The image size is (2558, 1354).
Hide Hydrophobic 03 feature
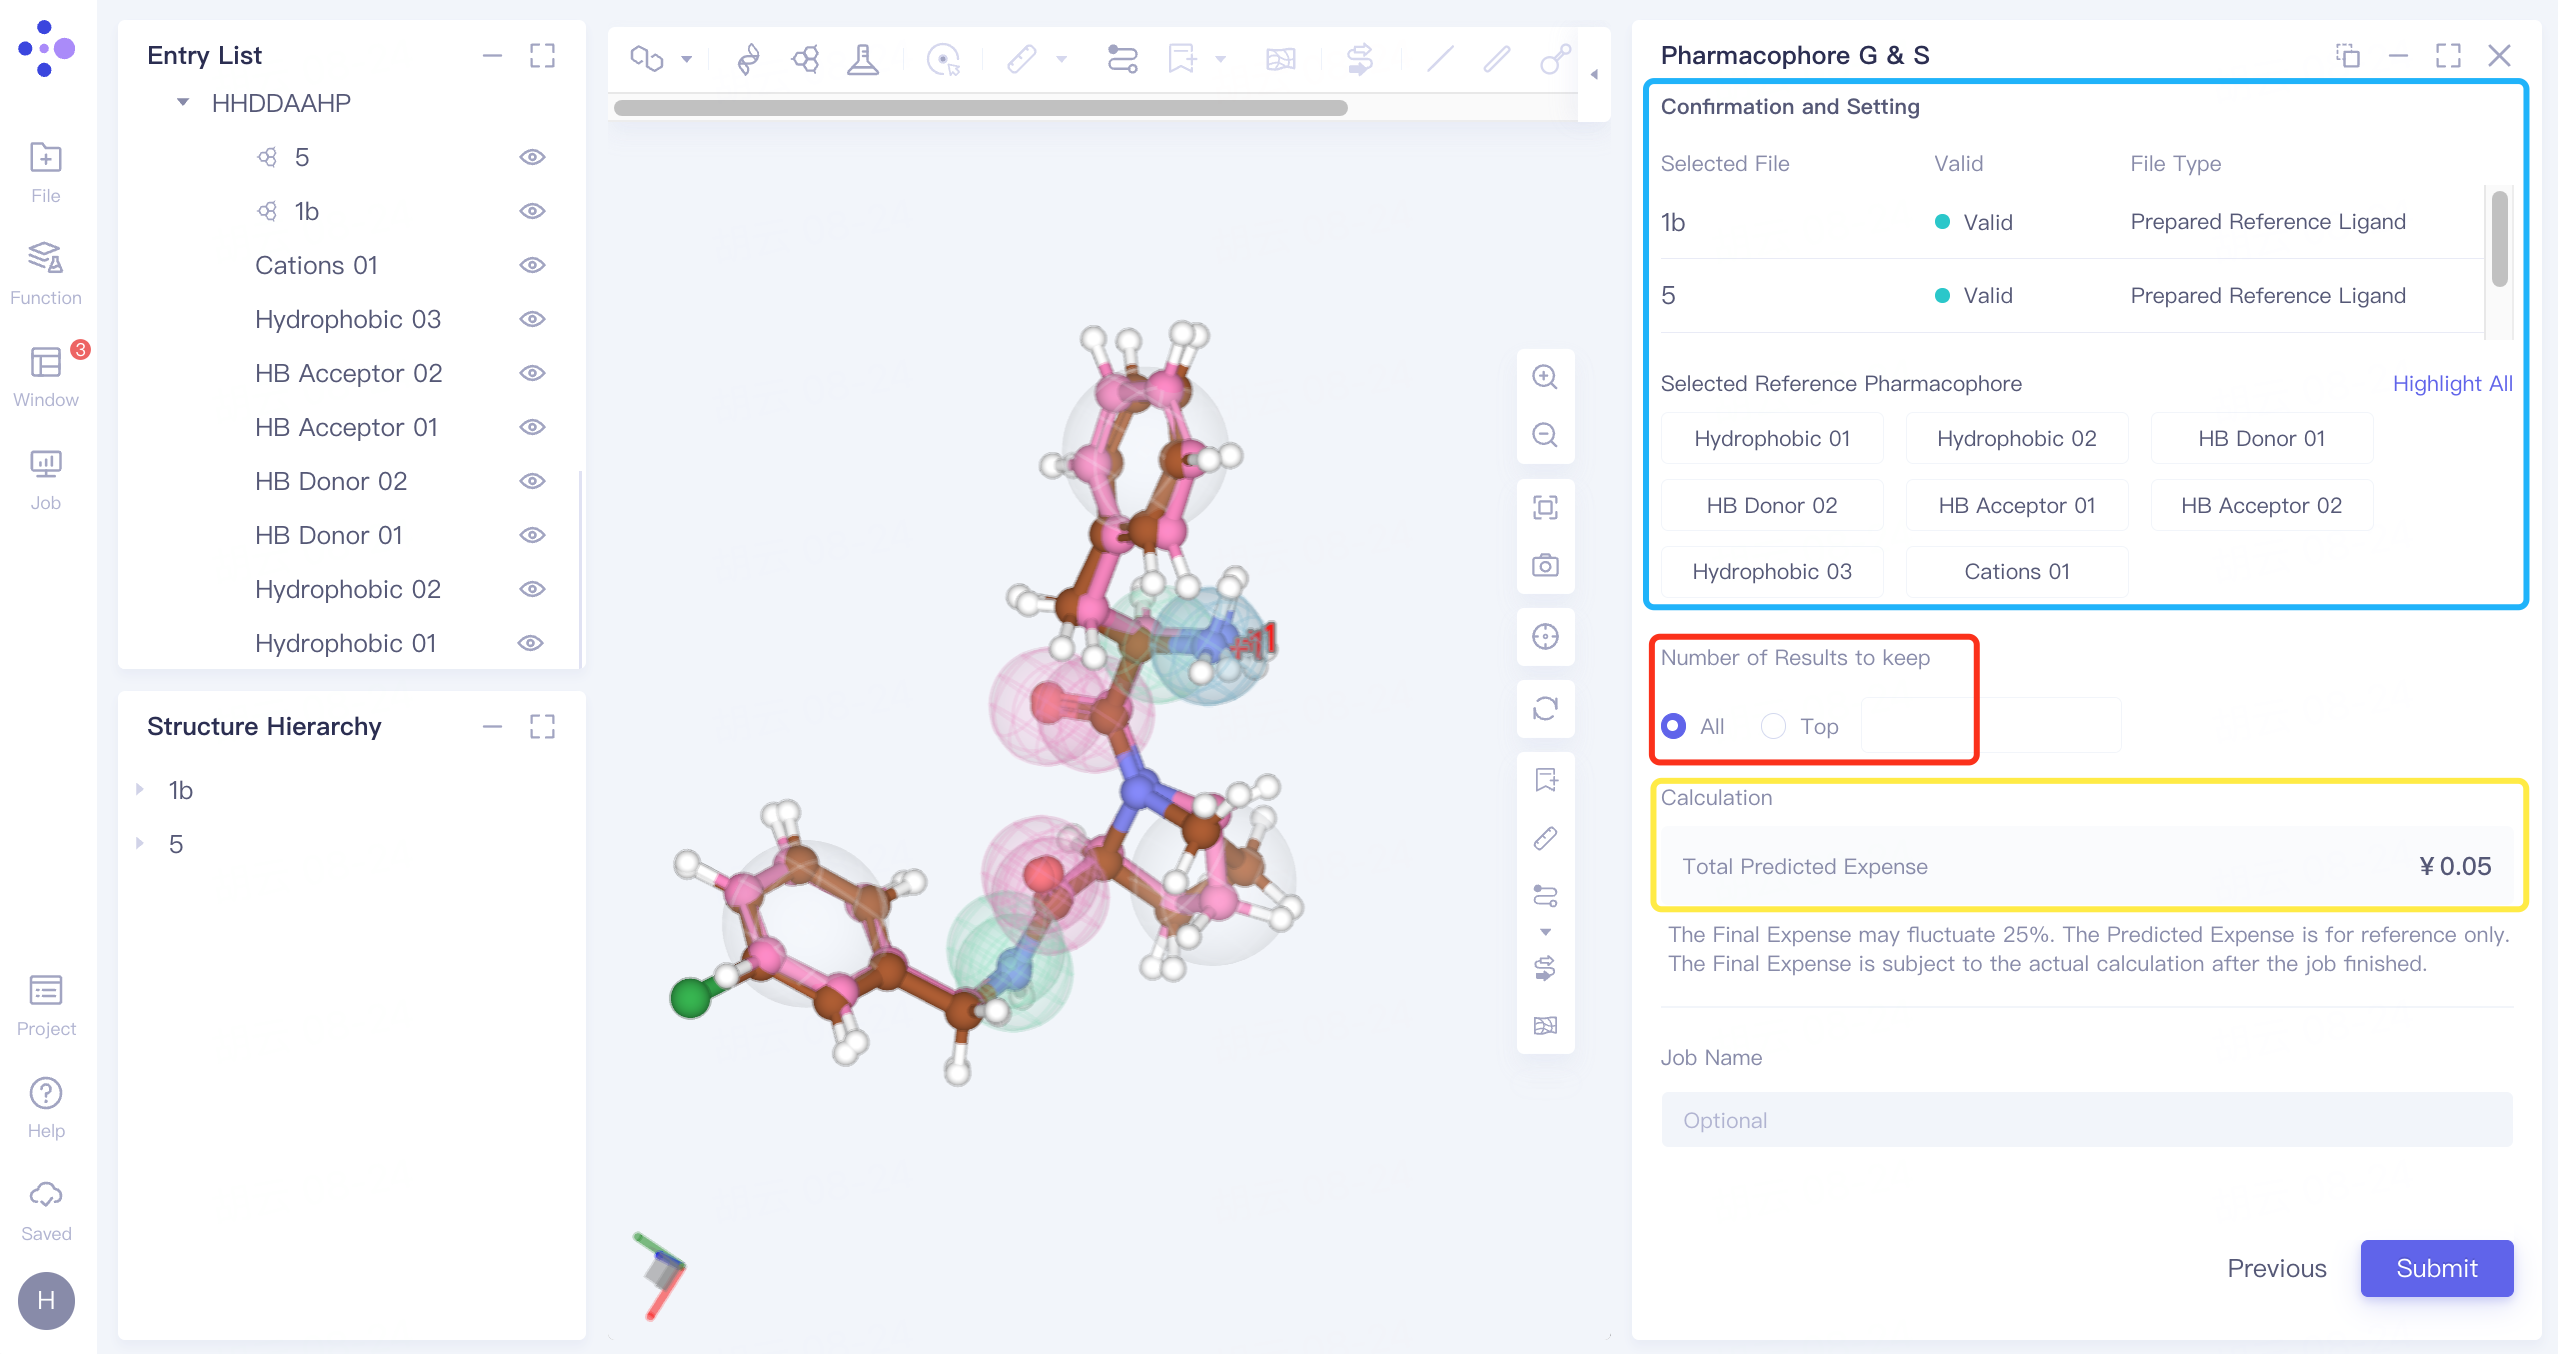point(532,319)
